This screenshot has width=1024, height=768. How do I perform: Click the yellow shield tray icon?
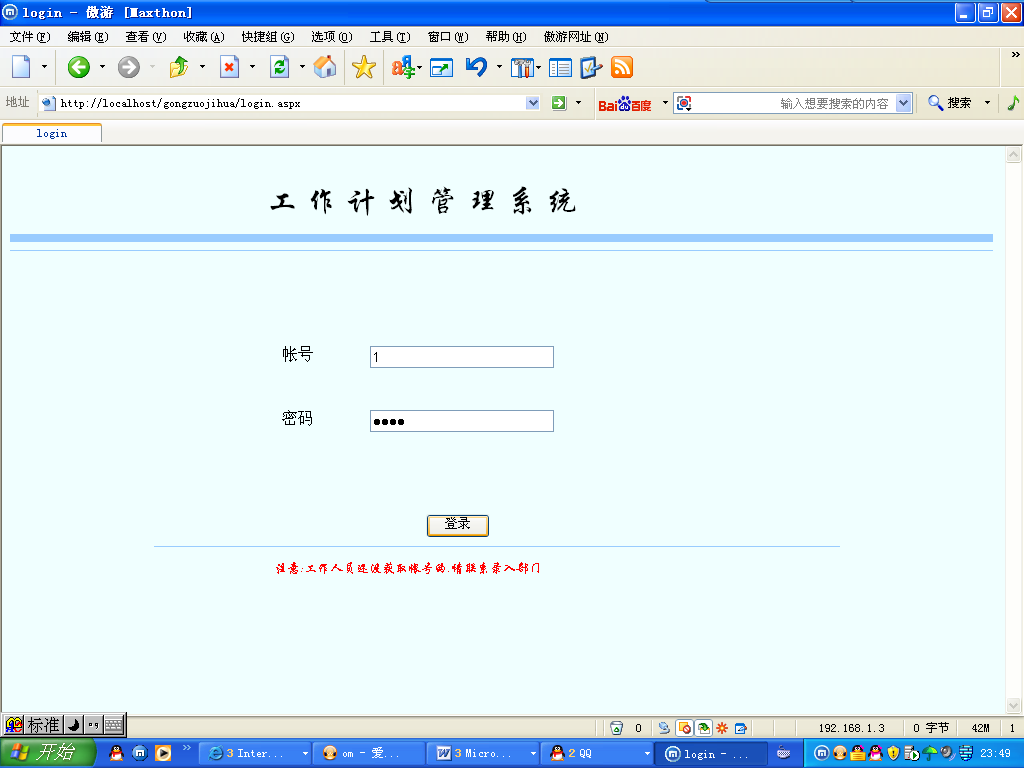(893, 754)
